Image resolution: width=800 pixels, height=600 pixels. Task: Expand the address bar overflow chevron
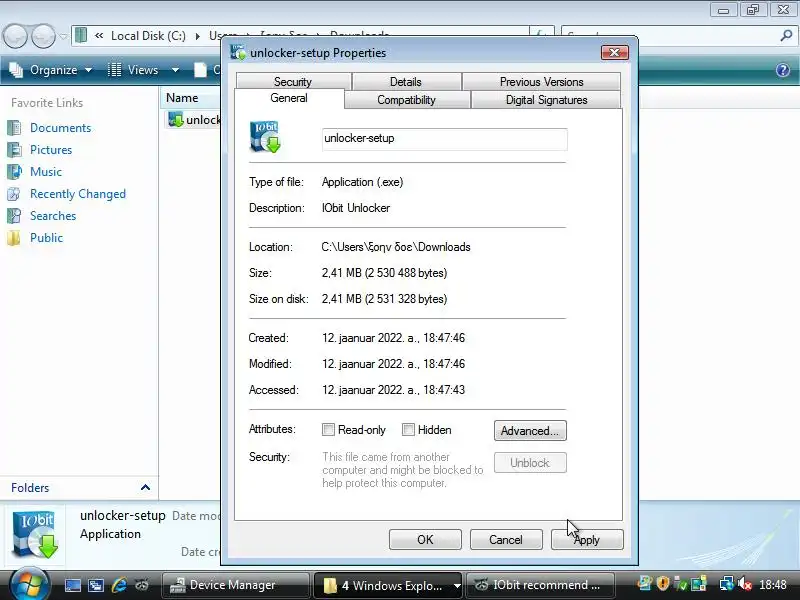coord(99,36)
